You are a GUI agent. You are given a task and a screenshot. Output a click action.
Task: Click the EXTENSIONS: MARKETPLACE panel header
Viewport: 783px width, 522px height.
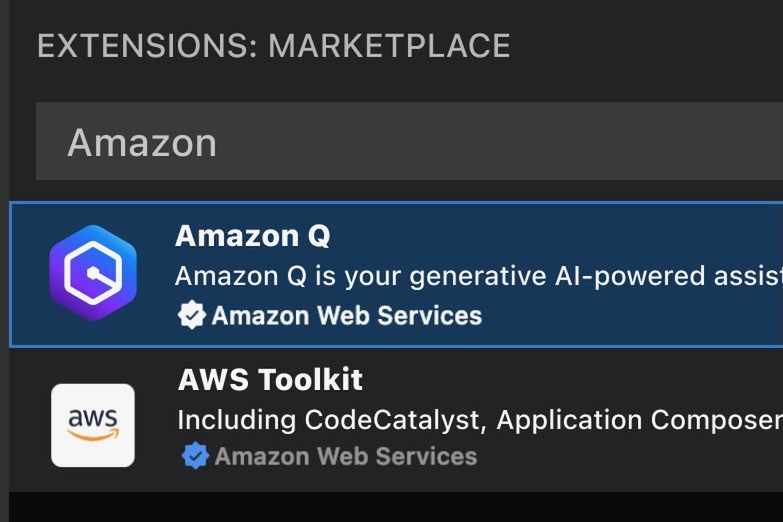click(x=274, y=45)
